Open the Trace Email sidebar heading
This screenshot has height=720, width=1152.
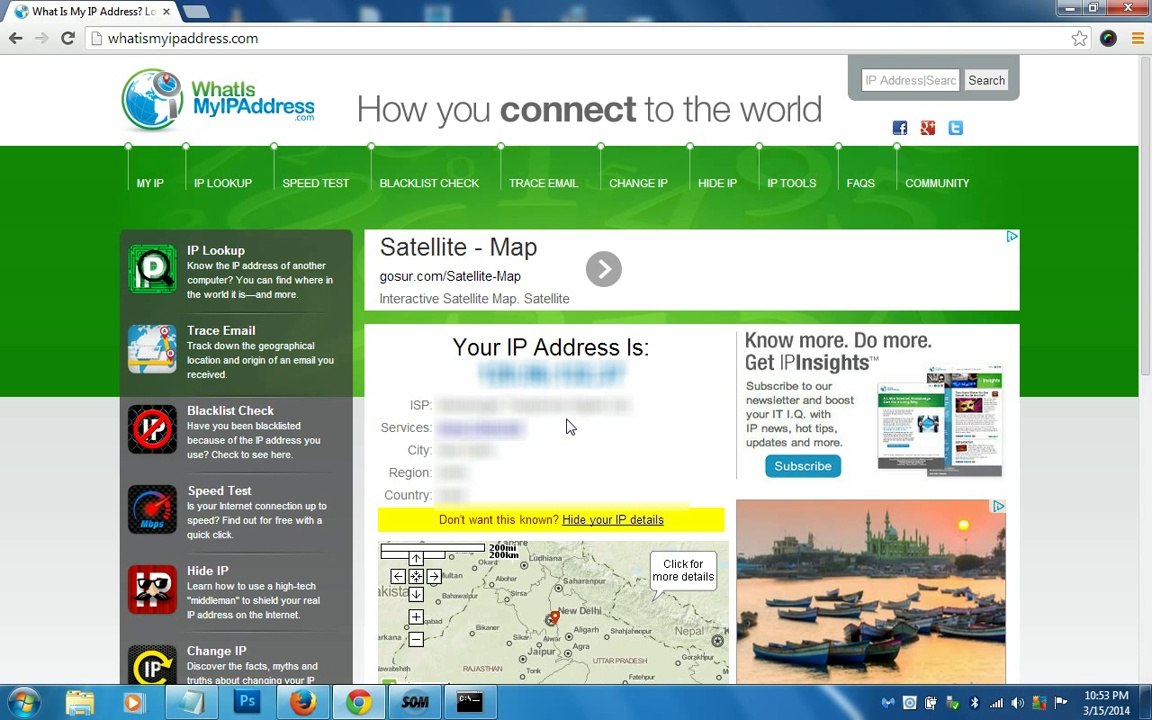(221, 330)
